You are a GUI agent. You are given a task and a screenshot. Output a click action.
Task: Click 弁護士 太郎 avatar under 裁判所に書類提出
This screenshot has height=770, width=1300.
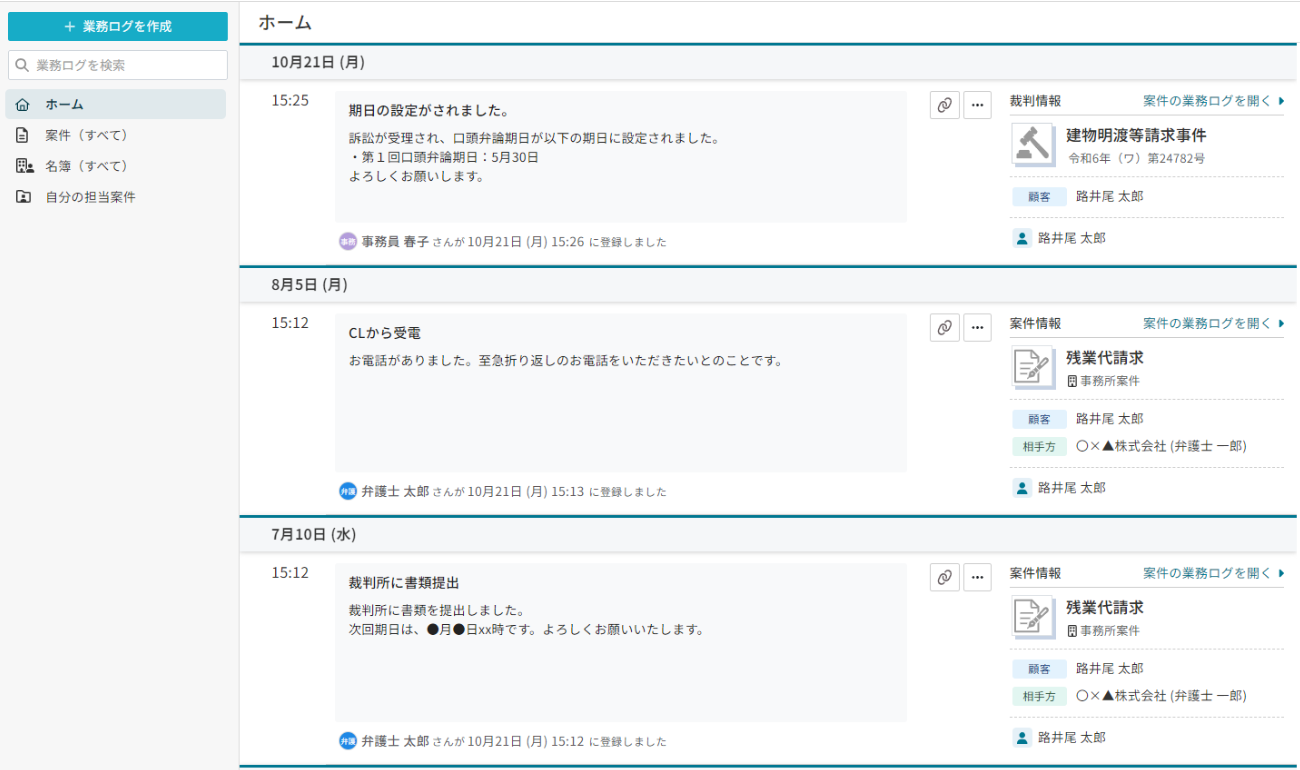tap(348, 741)
